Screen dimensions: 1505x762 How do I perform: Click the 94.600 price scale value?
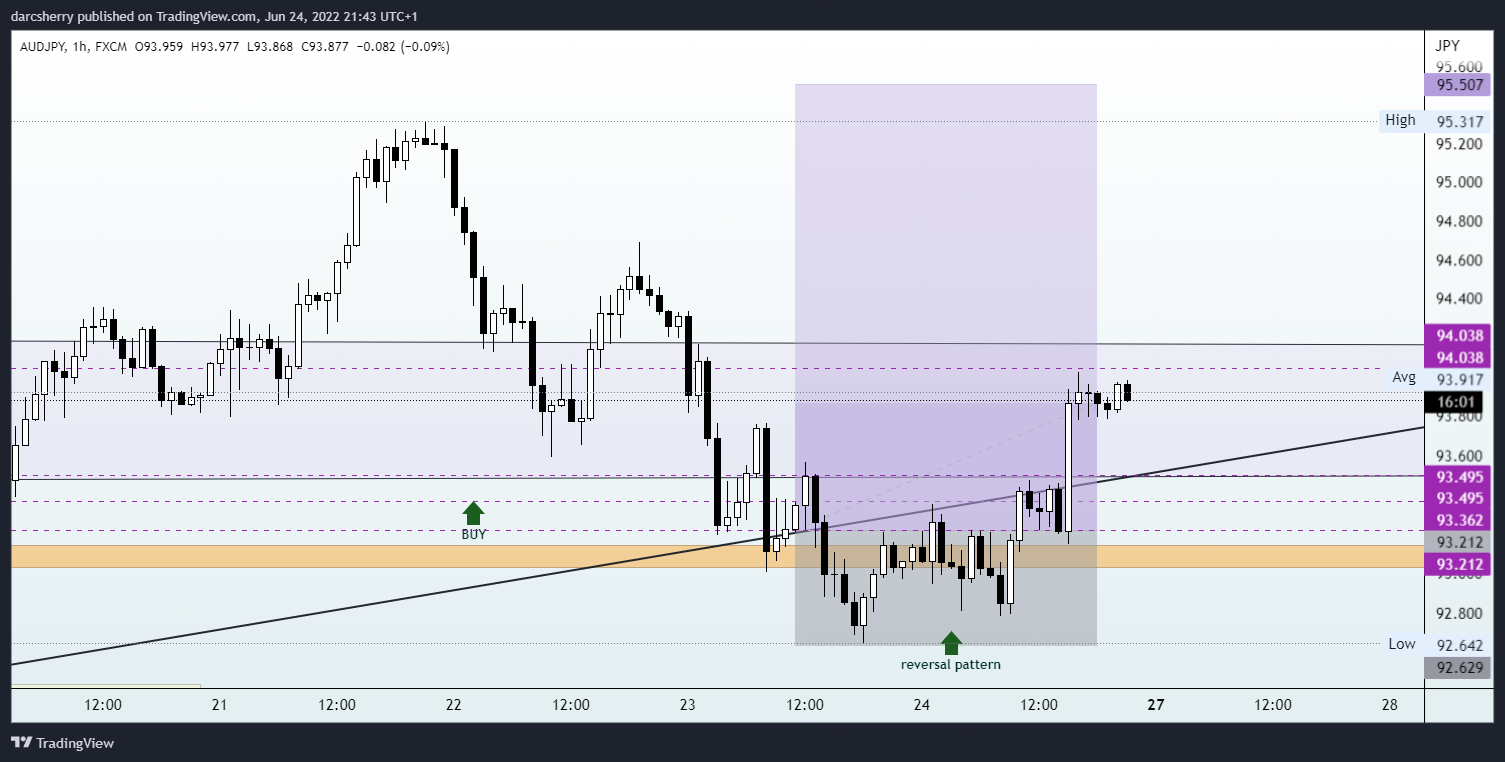point(1458,260)
